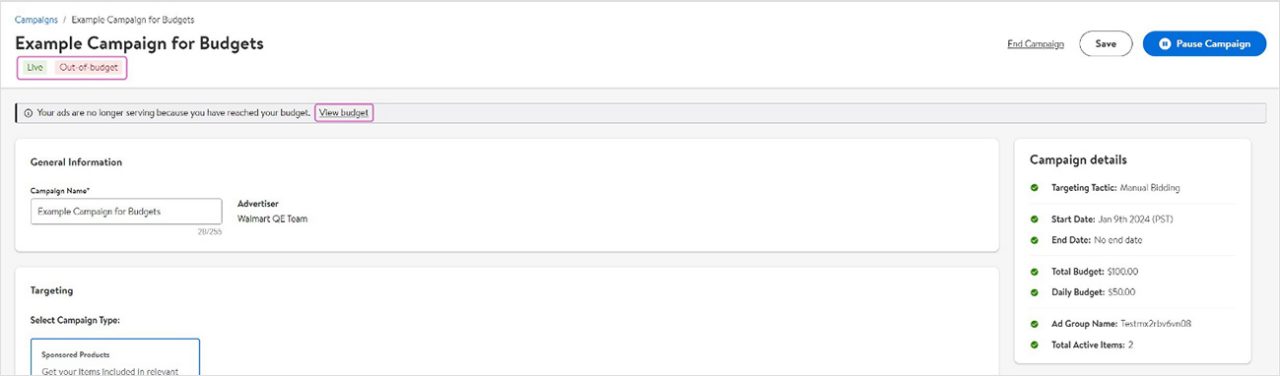Click the Live status badge
The width and height of the screenshot is (1280, 376).
tap(35, 68)
